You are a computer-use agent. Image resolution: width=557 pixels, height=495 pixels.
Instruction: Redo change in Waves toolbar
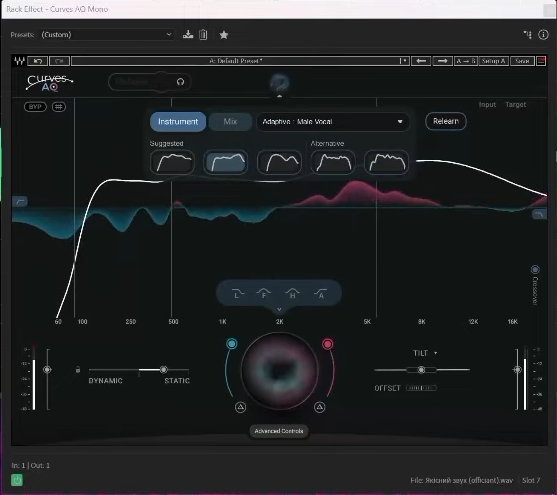59,61
